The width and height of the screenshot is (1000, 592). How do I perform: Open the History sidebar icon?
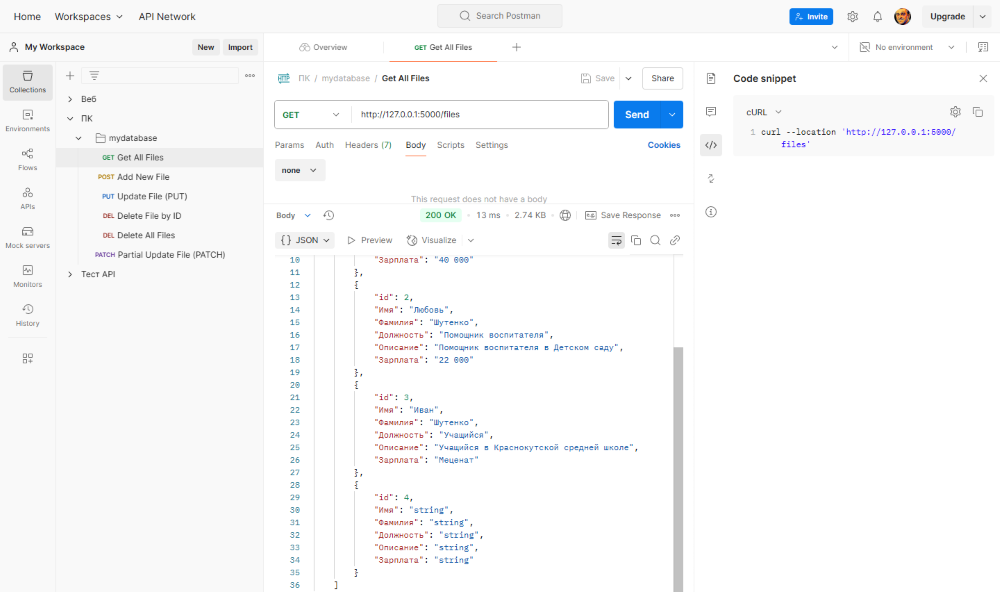click(x=27, y=315)
